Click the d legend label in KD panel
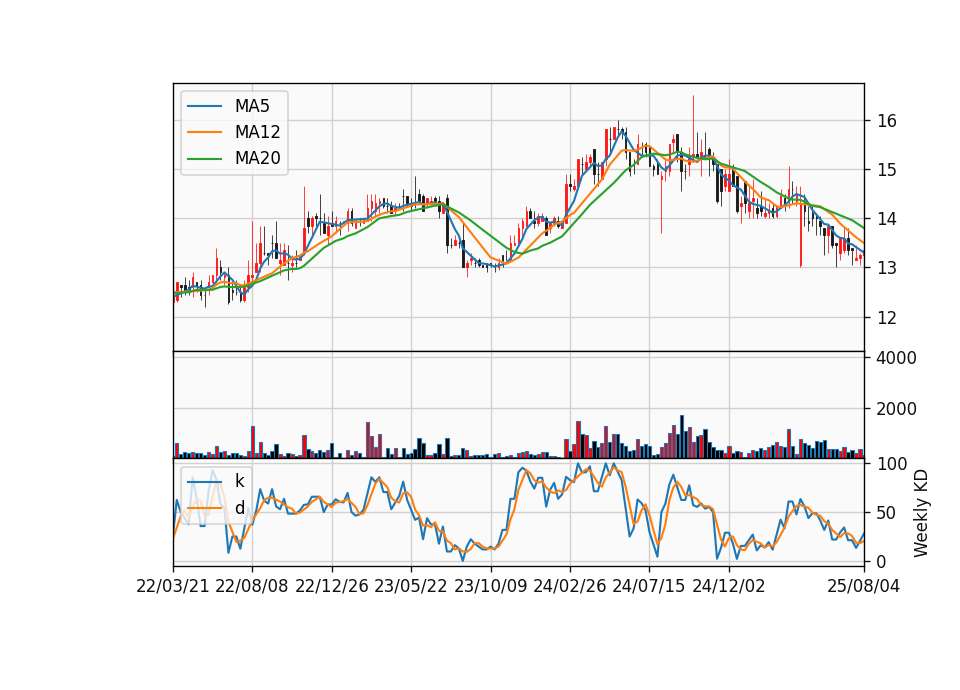Viewport: 960px width, 690px height. [x=239, y=508]
